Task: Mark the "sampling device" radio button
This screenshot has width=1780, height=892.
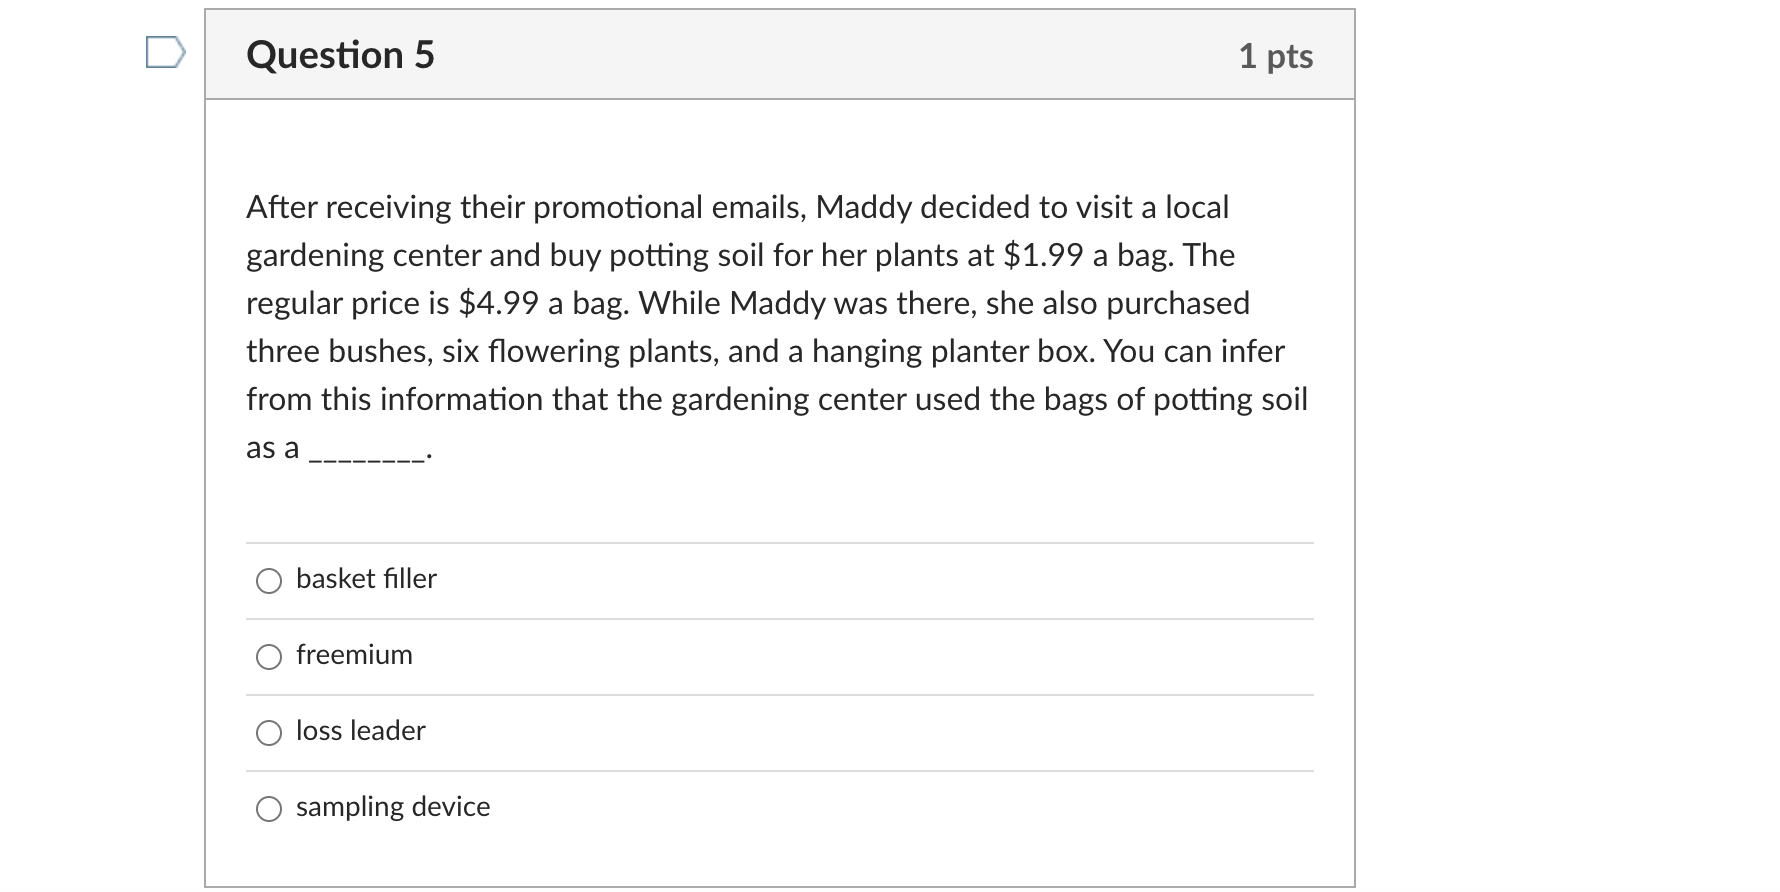Action: (x=269, y=809)
